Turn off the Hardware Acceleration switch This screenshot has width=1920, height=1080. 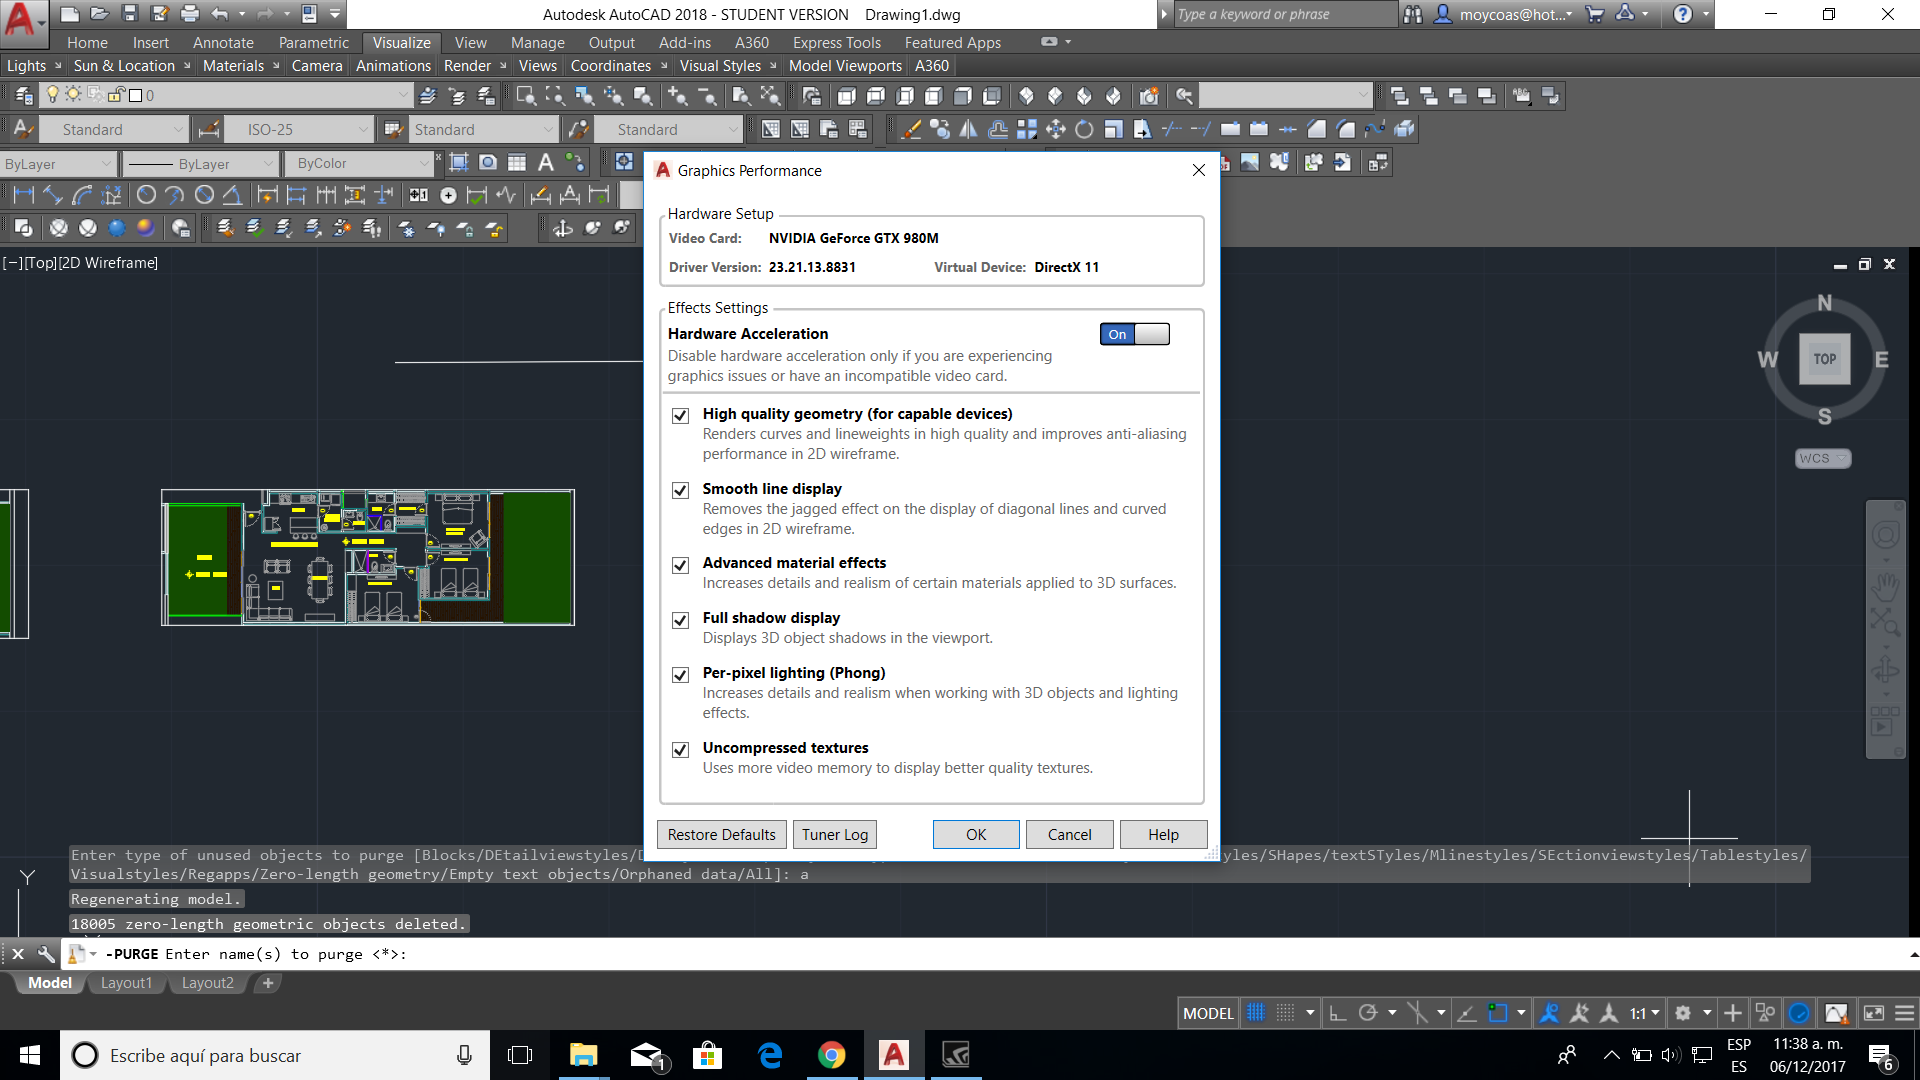point(1134,334)
